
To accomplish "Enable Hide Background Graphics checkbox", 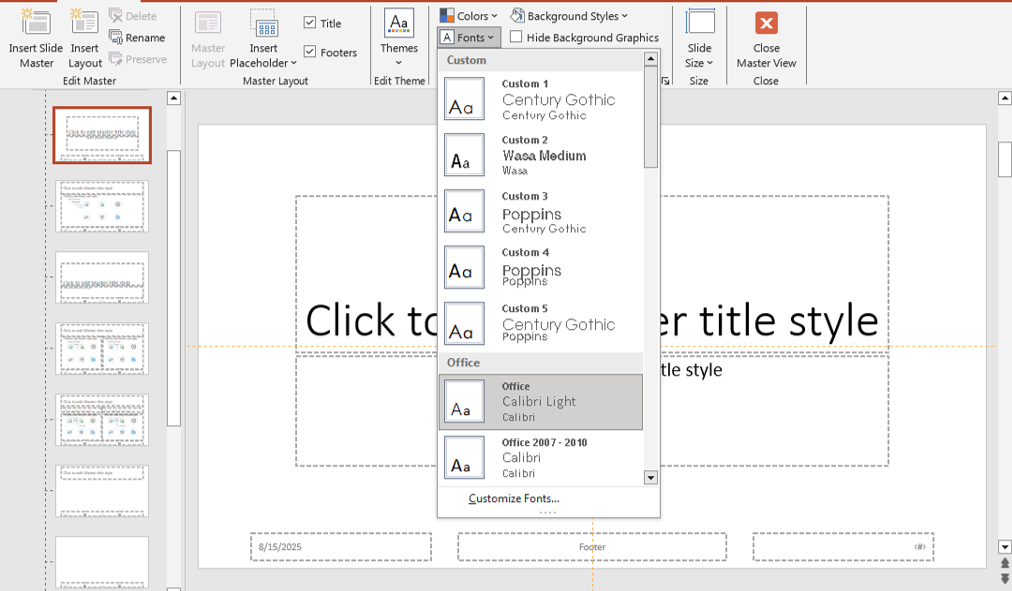I will pos(516,37).
